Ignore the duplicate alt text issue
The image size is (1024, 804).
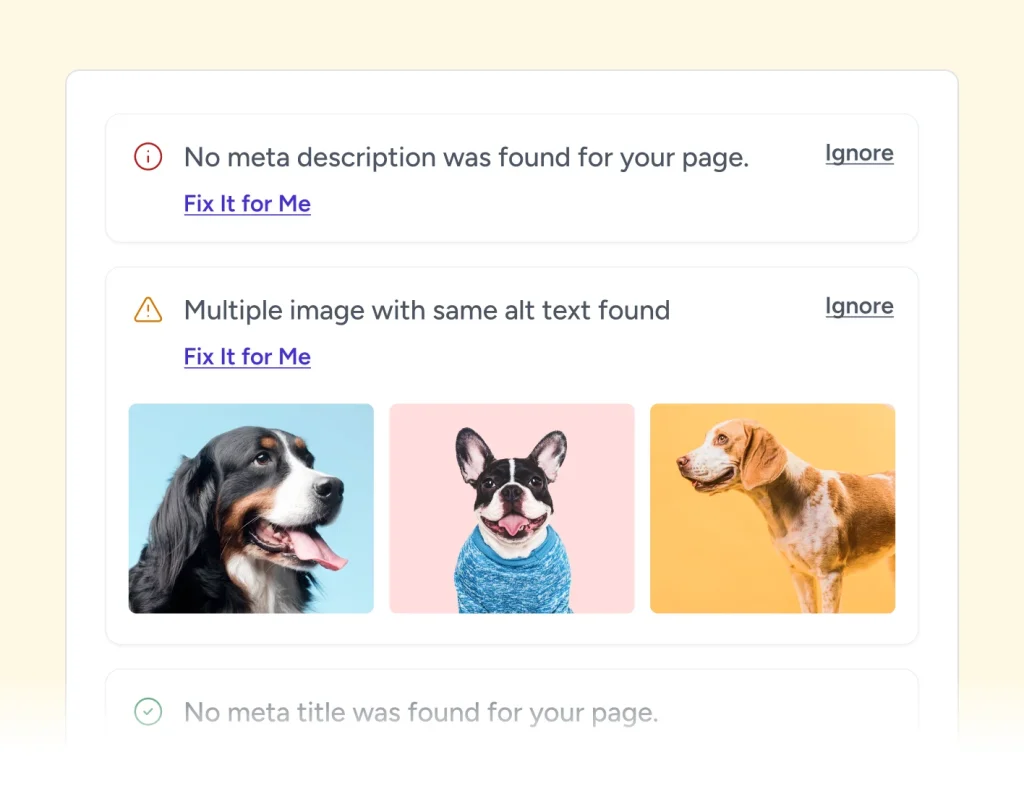[858, 306]
